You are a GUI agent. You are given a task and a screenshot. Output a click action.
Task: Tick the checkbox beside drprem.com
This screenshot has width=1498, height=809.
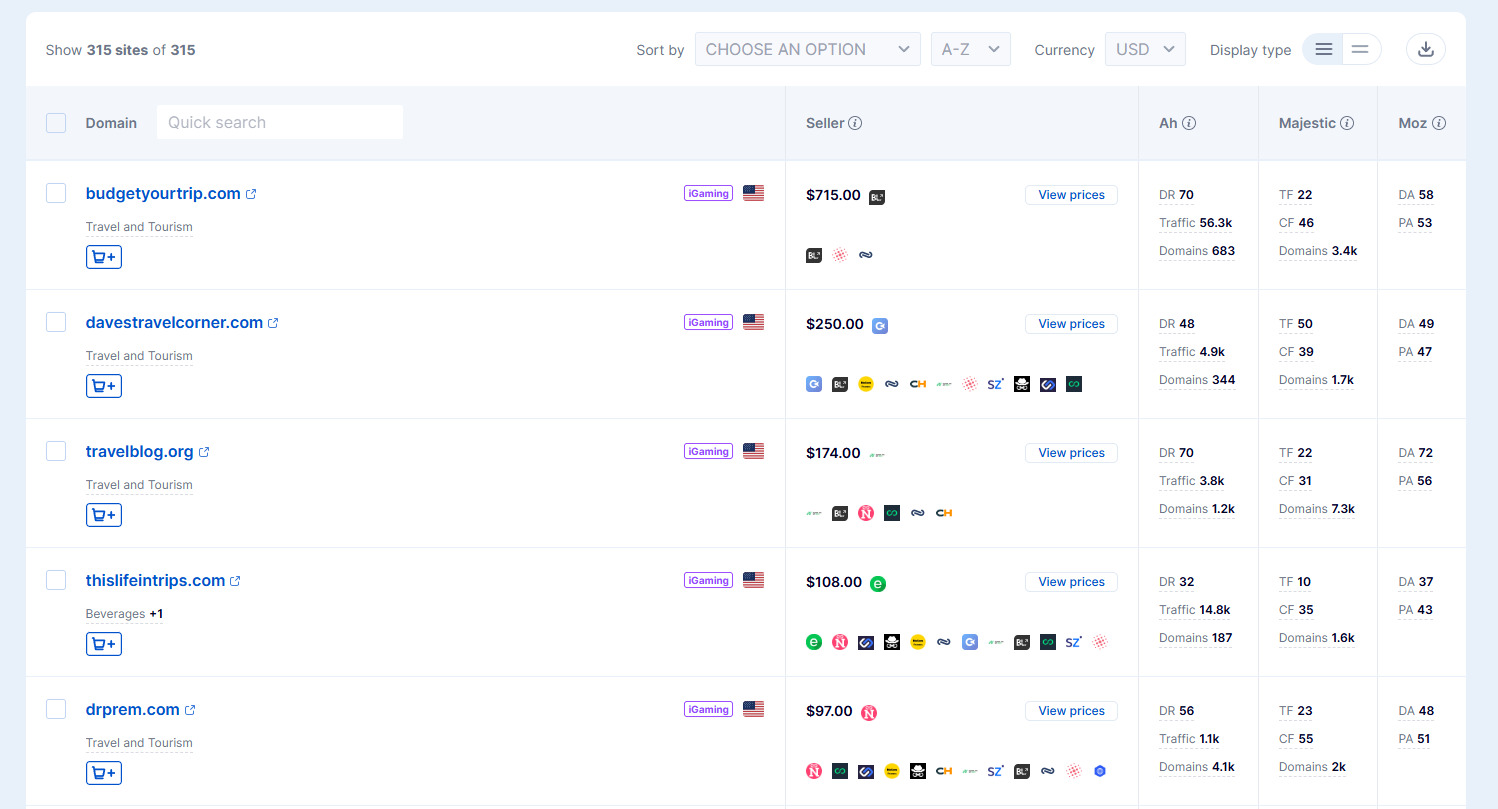(x=55, y=708)
